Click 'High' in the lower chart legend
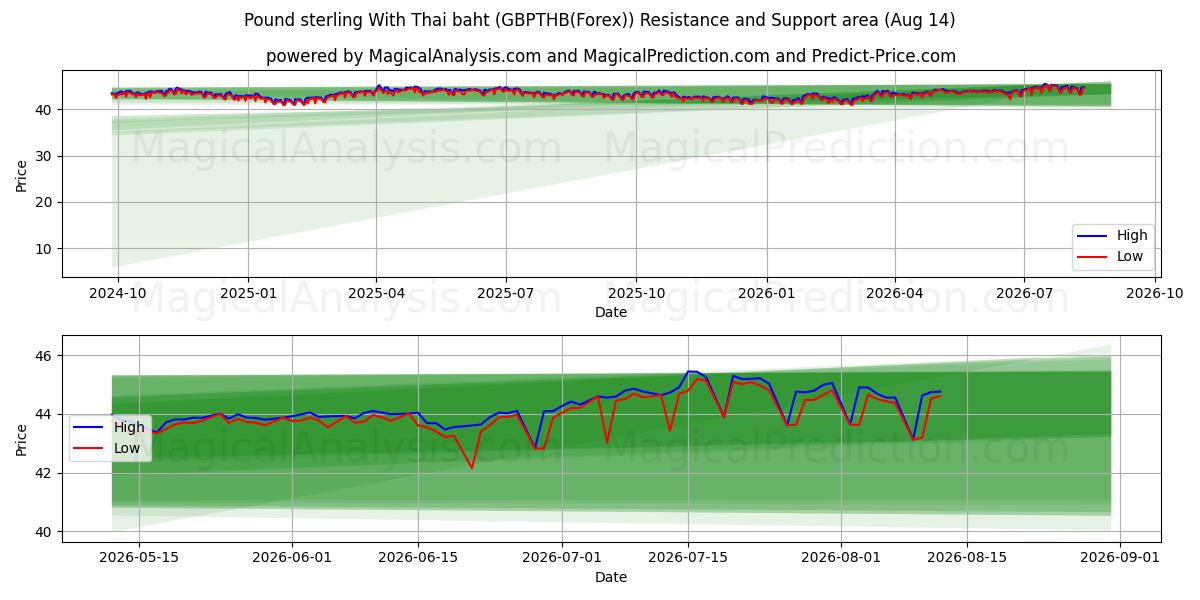Viewport: 1200px width, 600px height. point(129,427)
